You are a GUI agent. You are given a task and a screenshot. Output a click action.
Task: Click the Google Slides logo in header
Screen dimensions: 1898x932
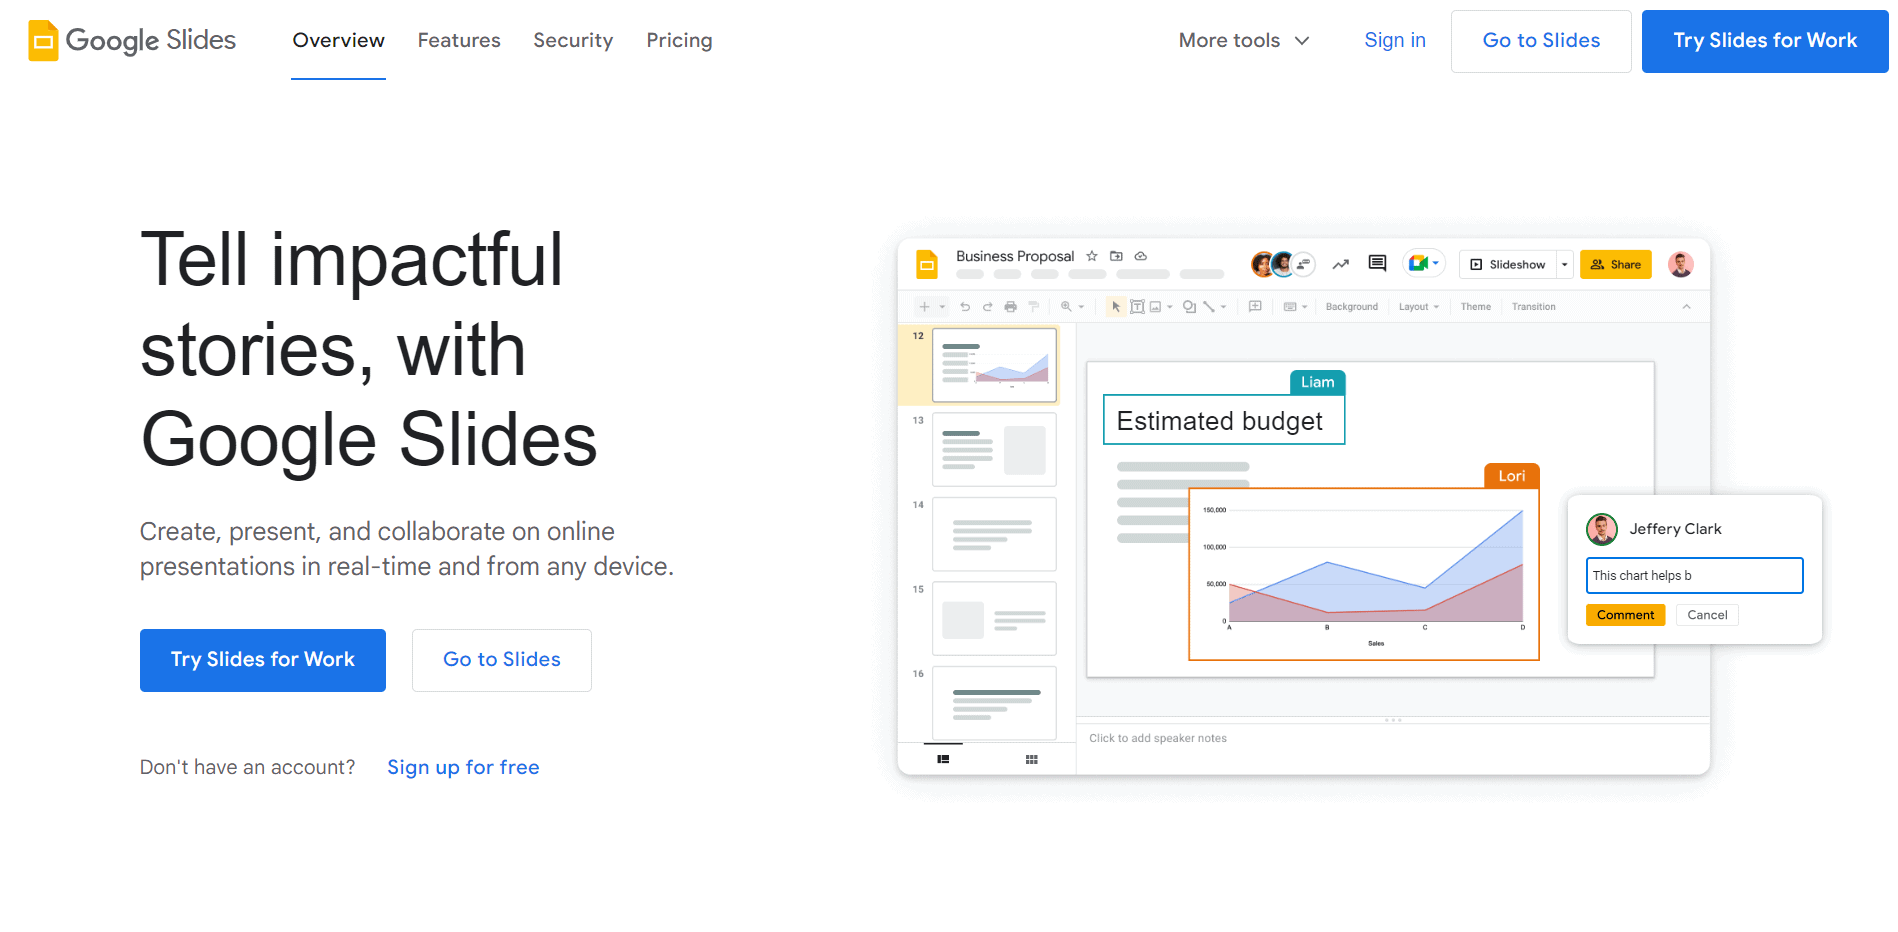(x=132, y=40)
